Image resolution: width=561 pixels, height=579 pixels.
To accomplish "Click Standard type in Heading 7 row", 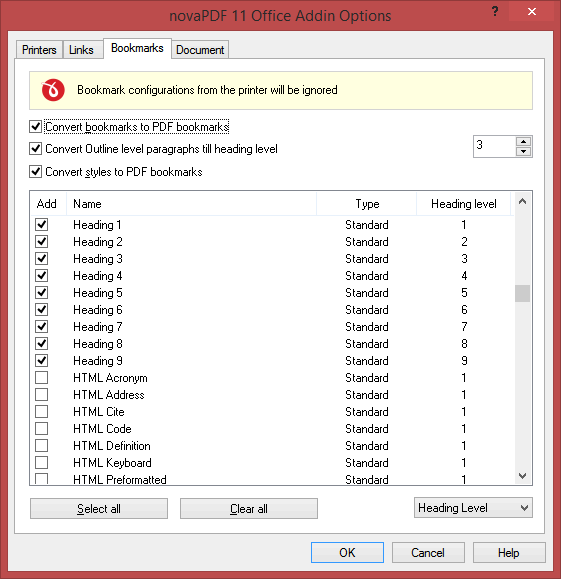I will (367, 326).
